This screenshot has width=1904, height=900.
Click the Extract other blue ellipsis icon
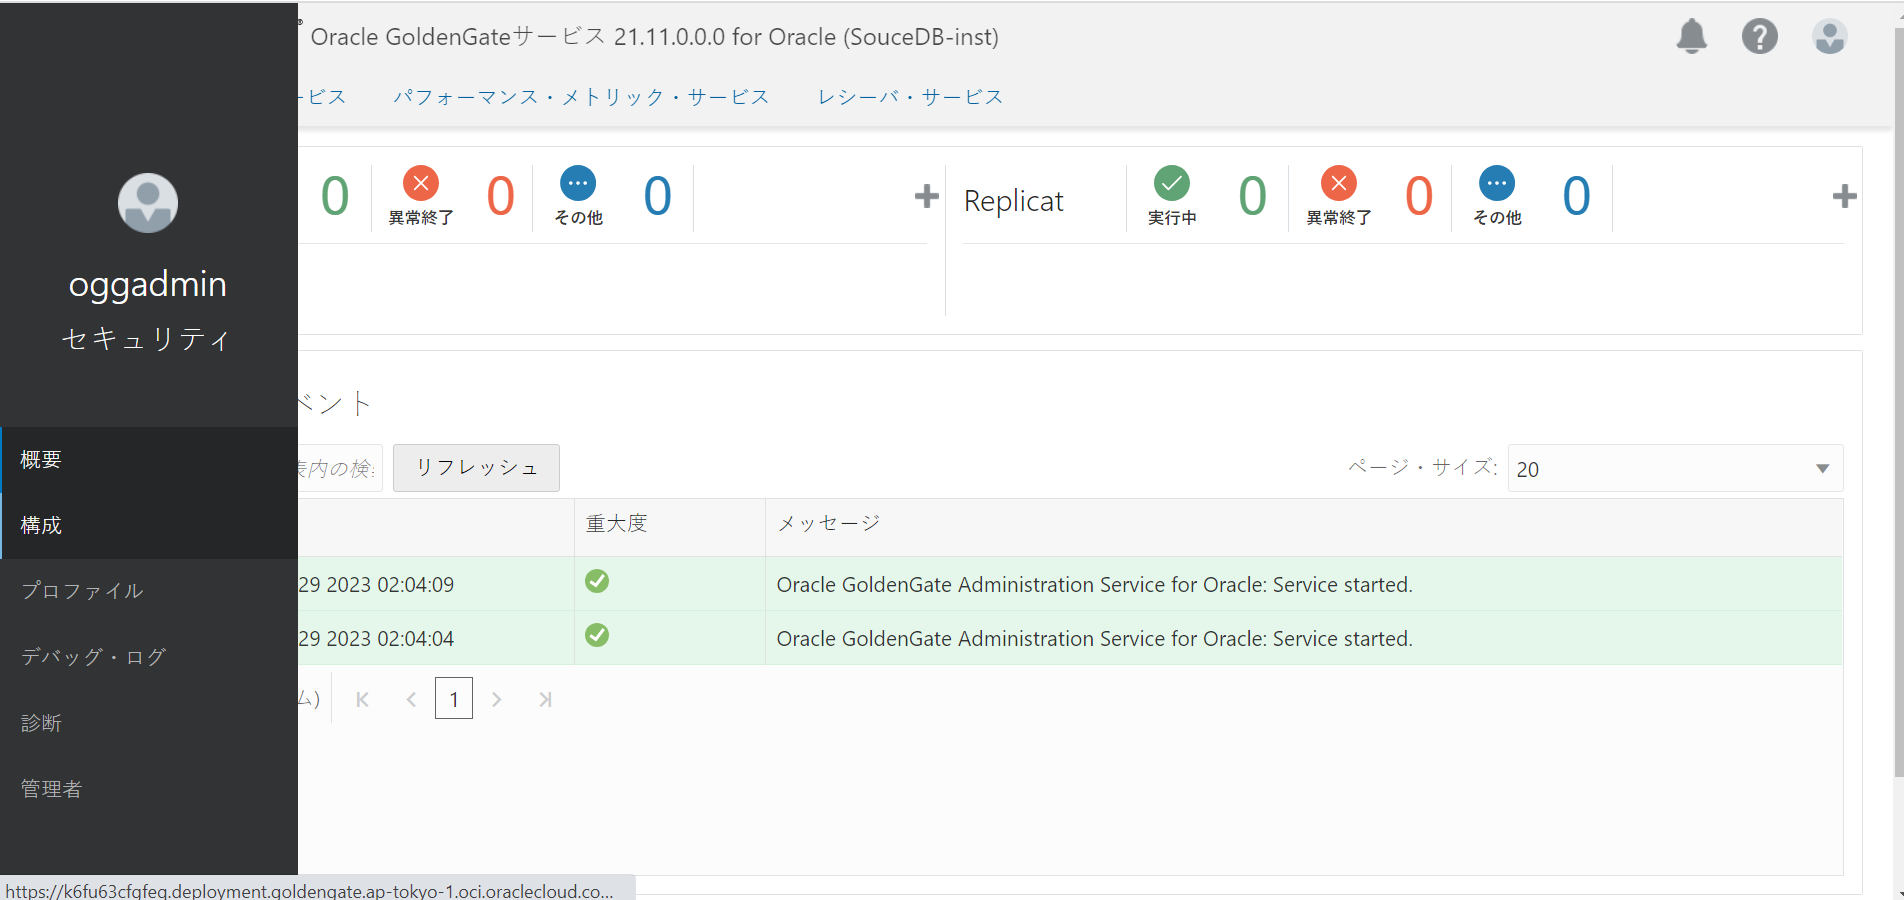pyautogui.click(x=578, y=183)
